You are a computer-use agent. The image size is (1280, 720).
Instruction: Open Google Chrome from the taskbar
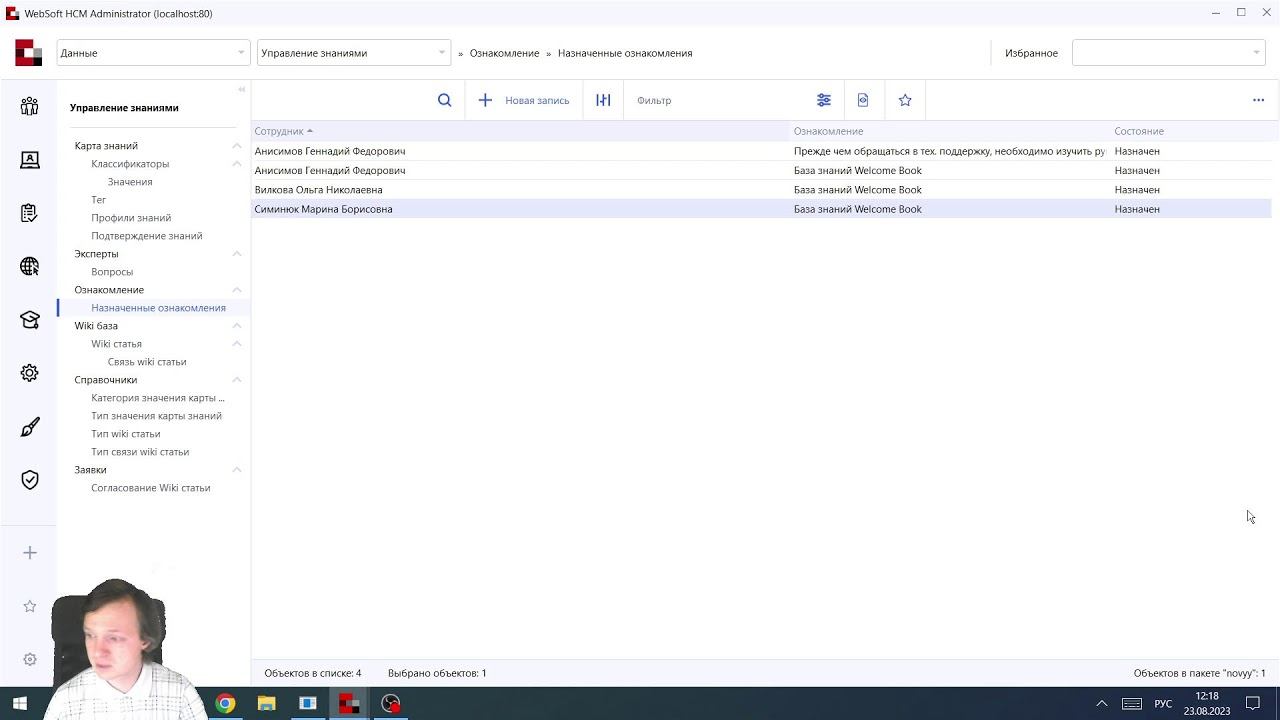pos(225,703)
